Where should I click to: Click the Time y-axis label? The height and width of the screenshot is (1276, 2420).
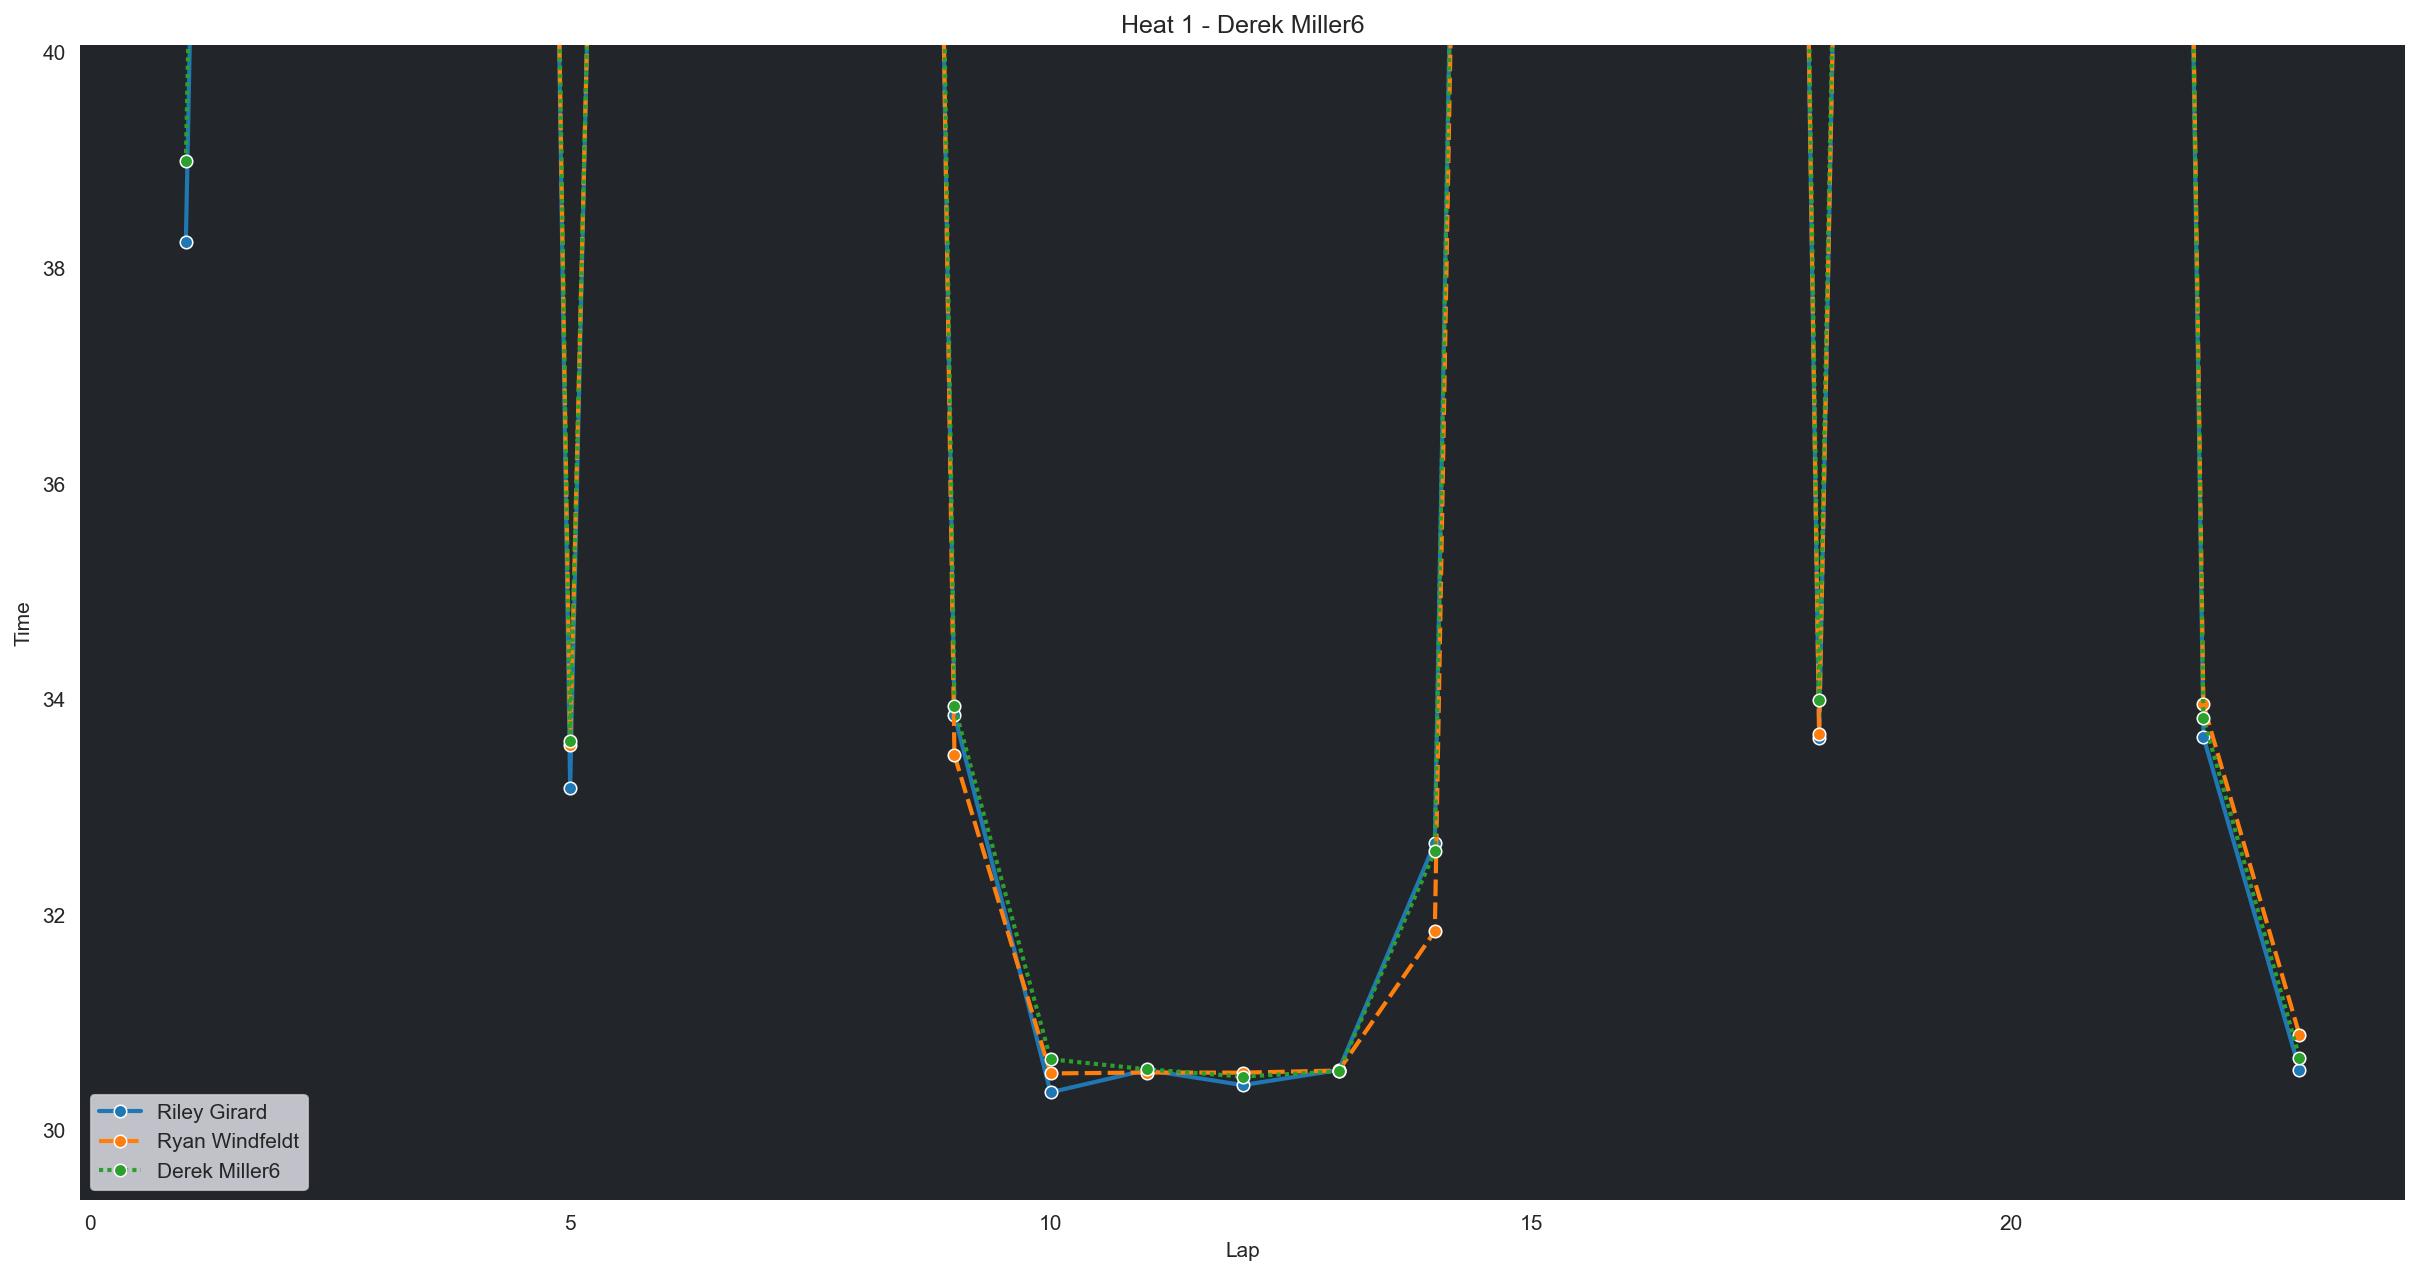(x=22, y=623)
